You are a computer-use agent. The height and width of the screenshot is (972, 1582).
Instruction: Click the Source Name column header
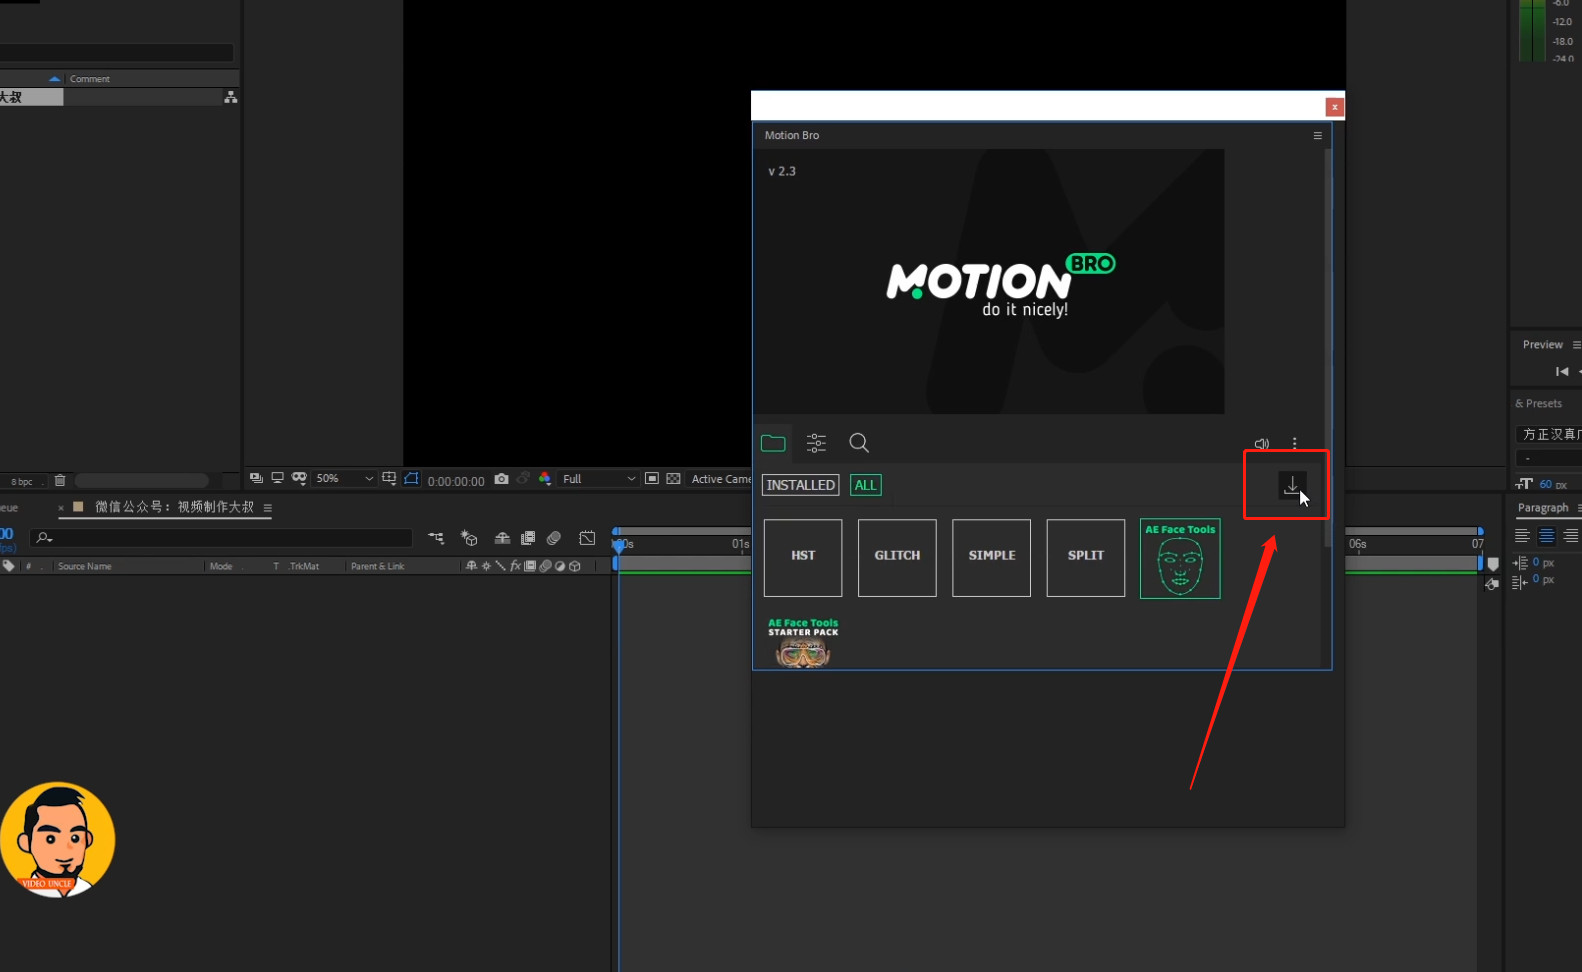[x=84, y=566]
